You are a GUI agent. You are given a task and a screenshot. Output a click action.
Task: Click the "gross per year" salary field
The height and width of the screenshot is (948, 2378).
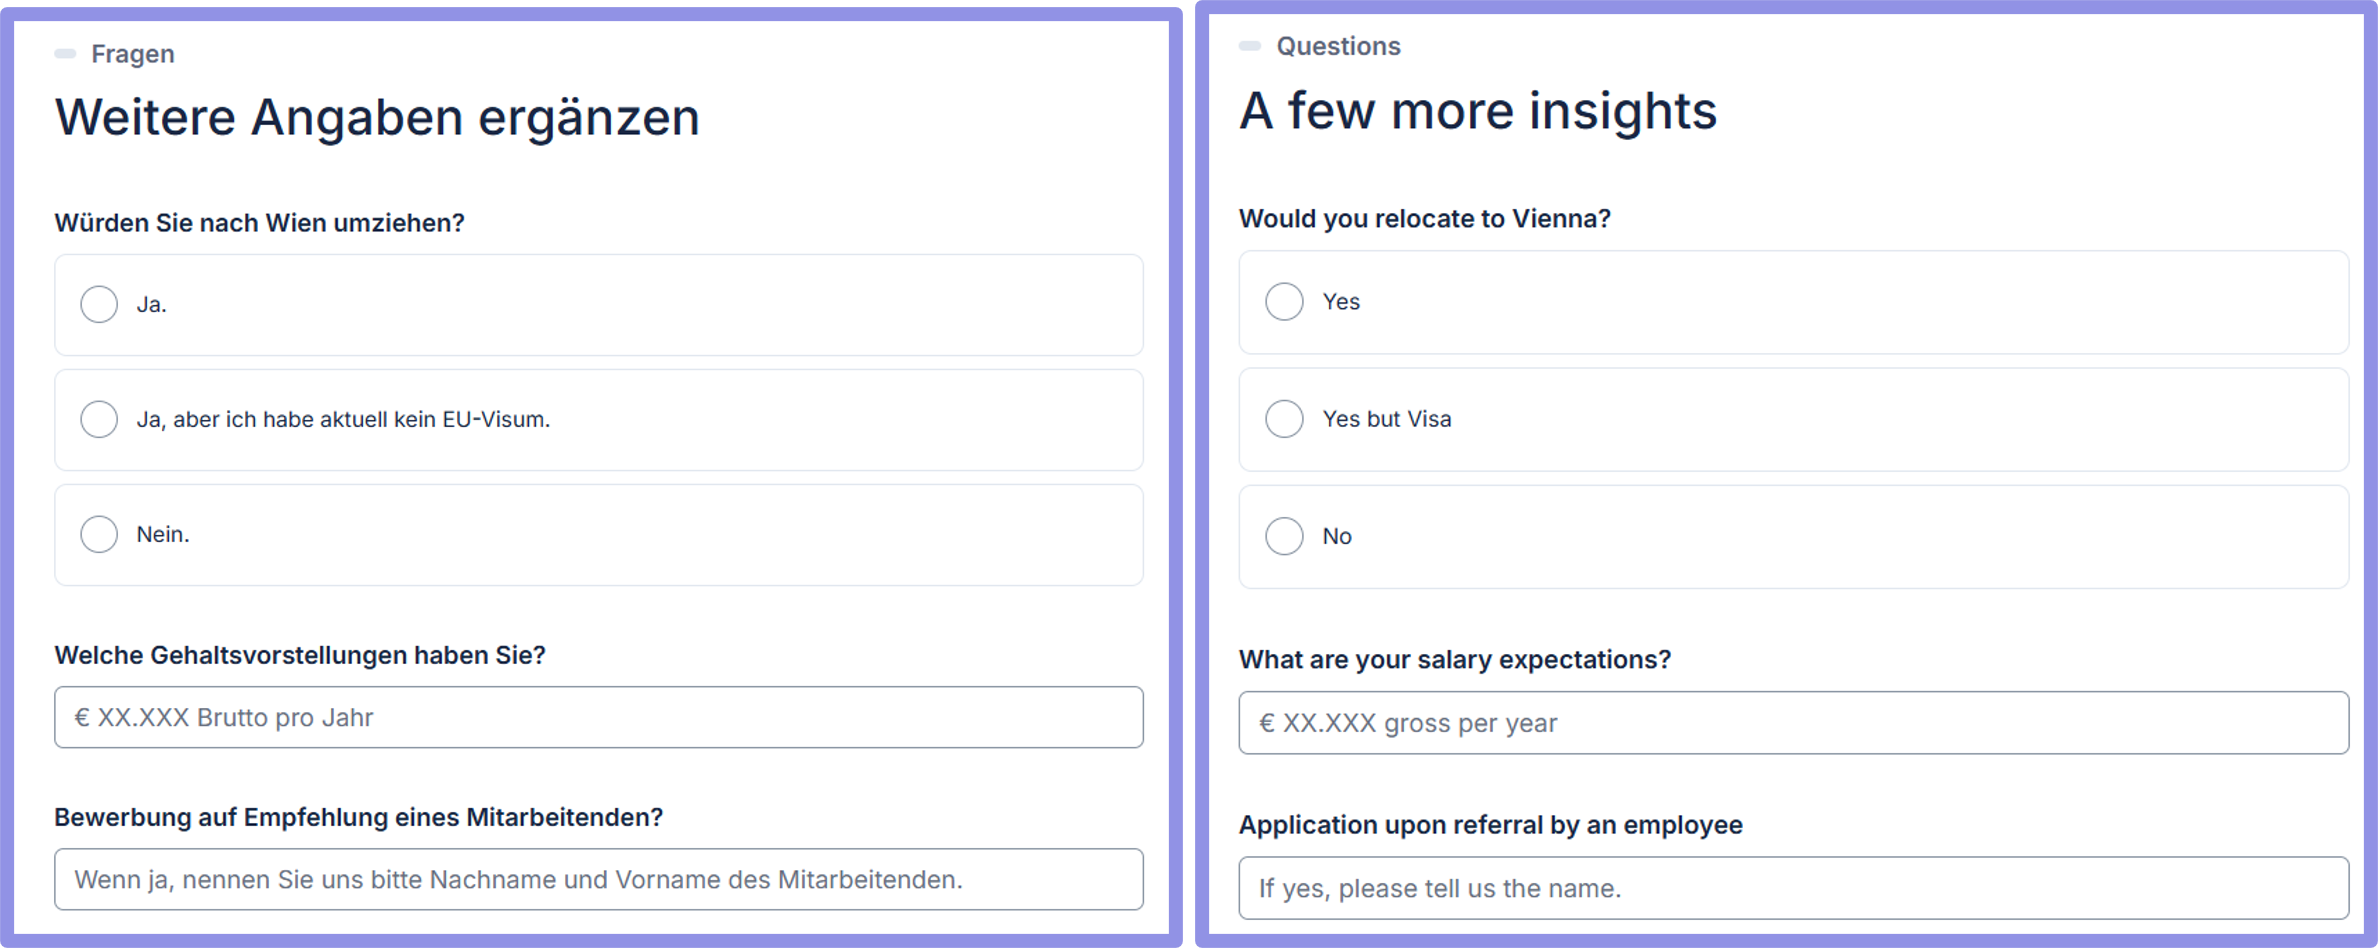(1792, 723)
